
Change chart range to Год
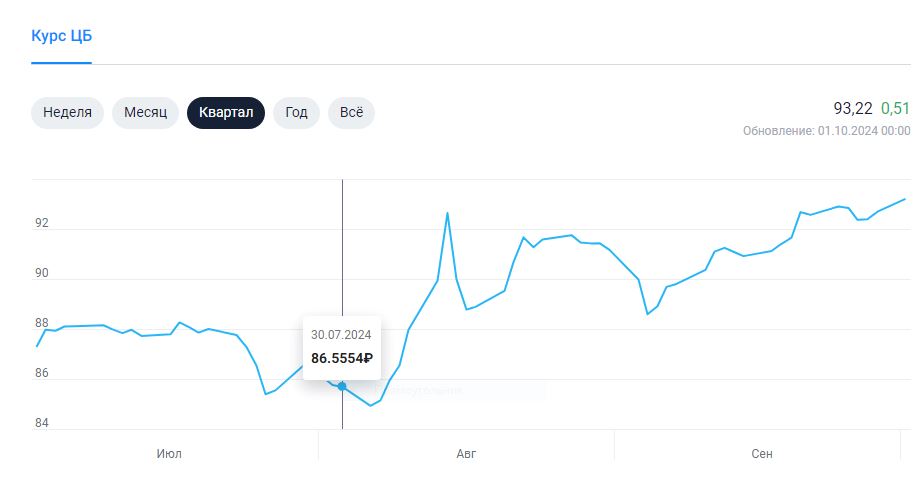(x=296, y=113)
